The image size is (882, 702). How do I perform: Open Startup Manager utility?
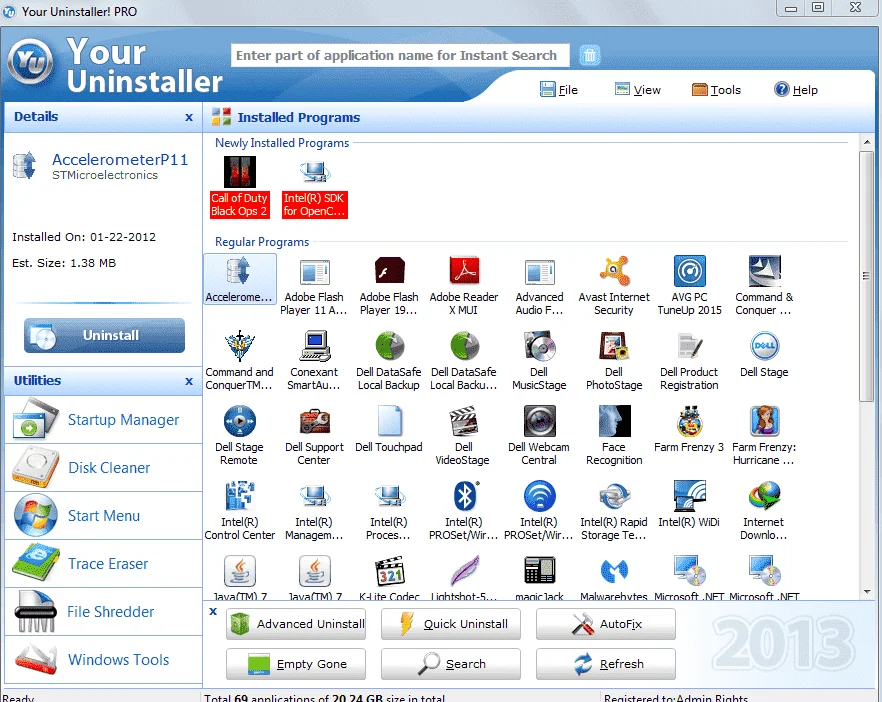click(x=103, y=420)
